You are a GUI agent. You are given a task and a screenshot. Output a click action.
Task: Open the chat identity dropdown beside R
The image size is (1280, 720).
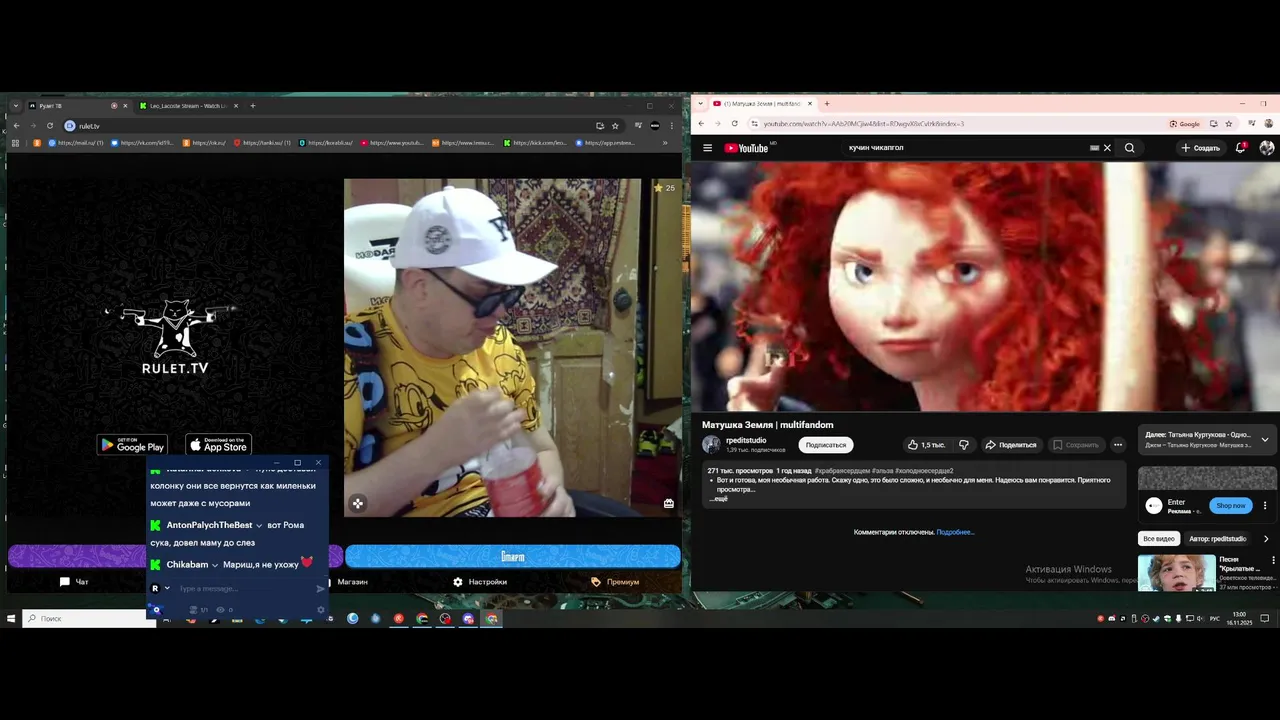[167, 589]
